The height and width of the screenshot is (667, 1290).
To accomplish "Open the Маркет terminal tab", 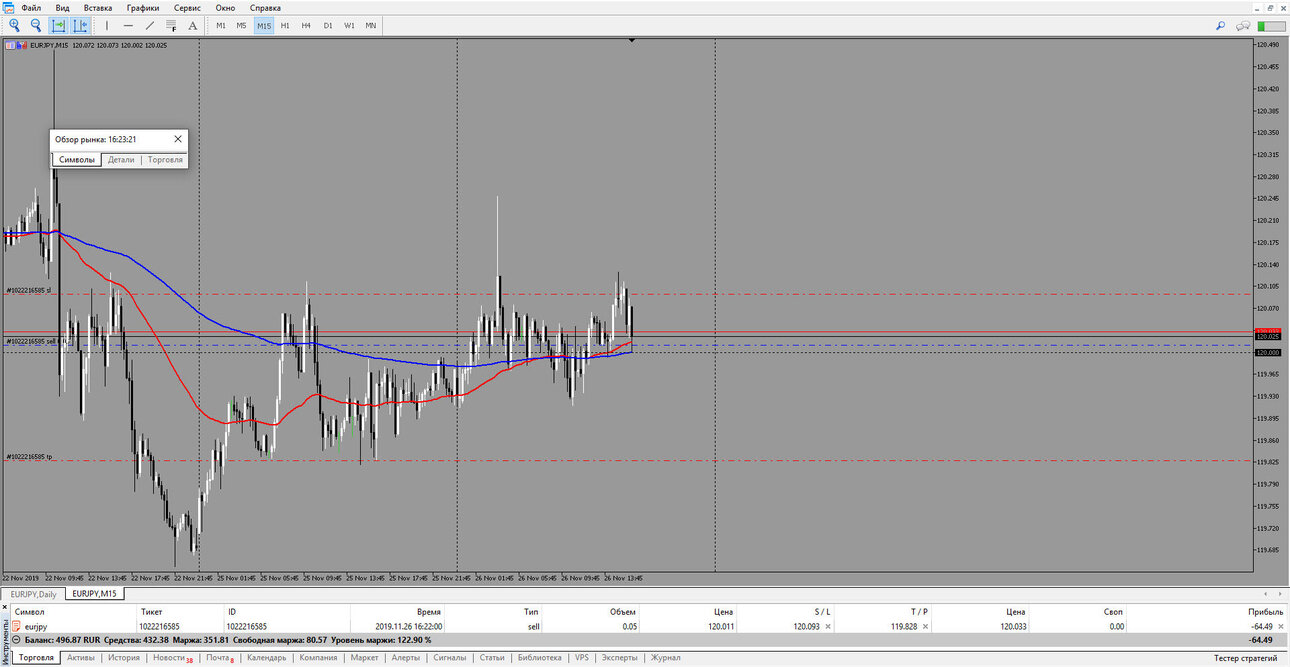I will (364, 657).
